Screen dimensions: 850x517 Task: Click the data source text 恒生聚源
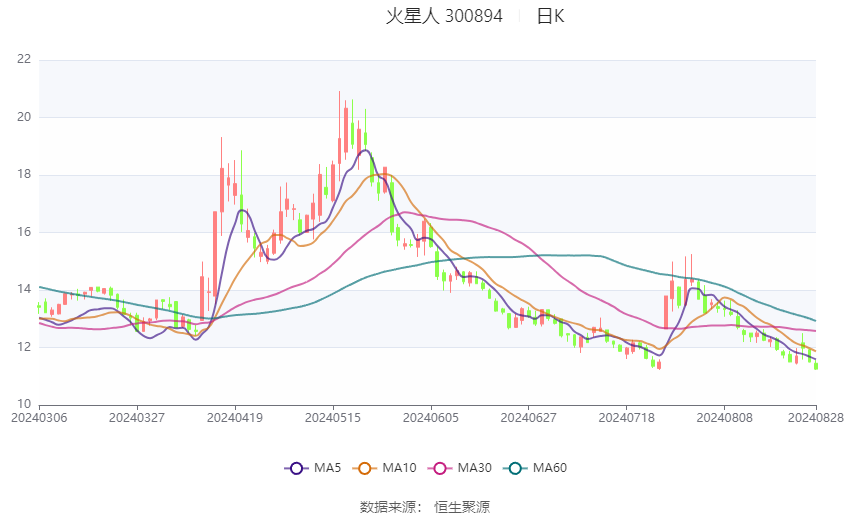[x=462, y=507]
